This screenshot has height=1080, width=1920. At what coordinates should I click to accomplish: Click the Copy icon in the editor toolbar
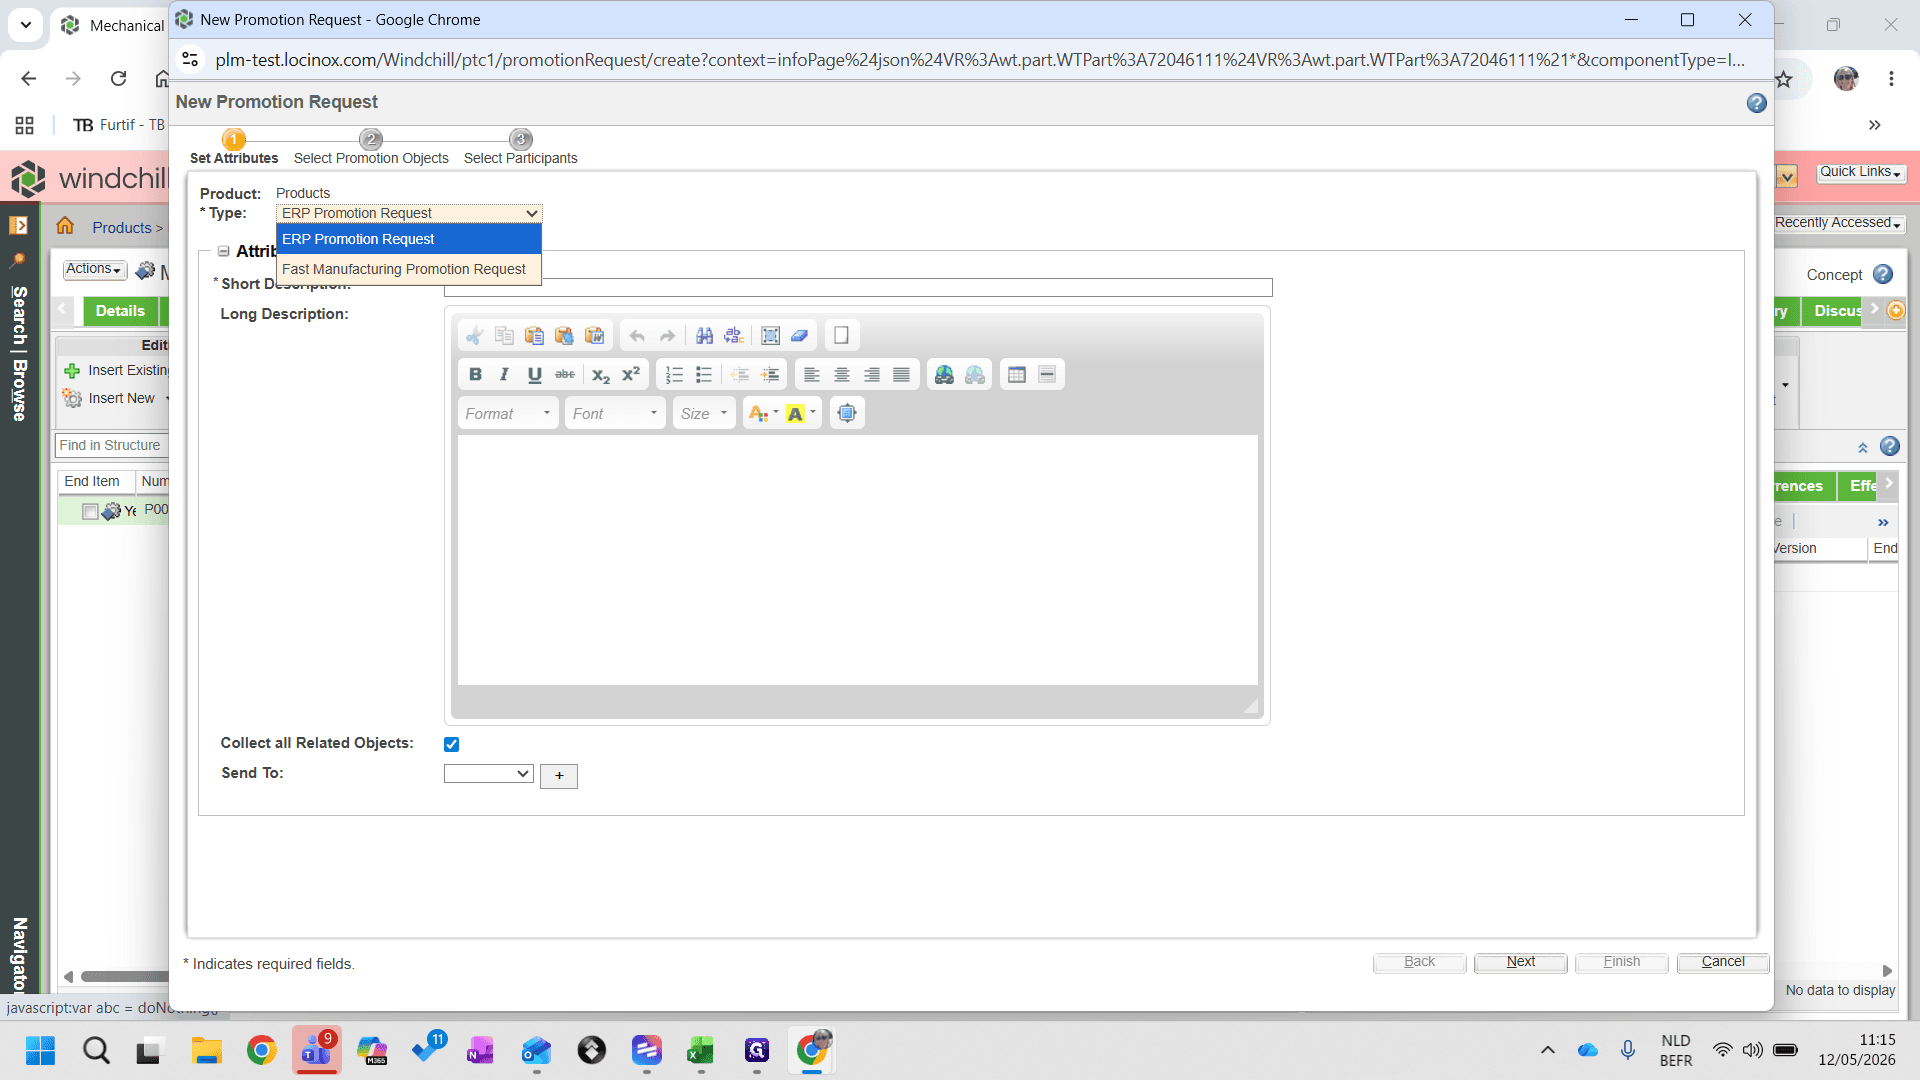(x=505, y=336)
